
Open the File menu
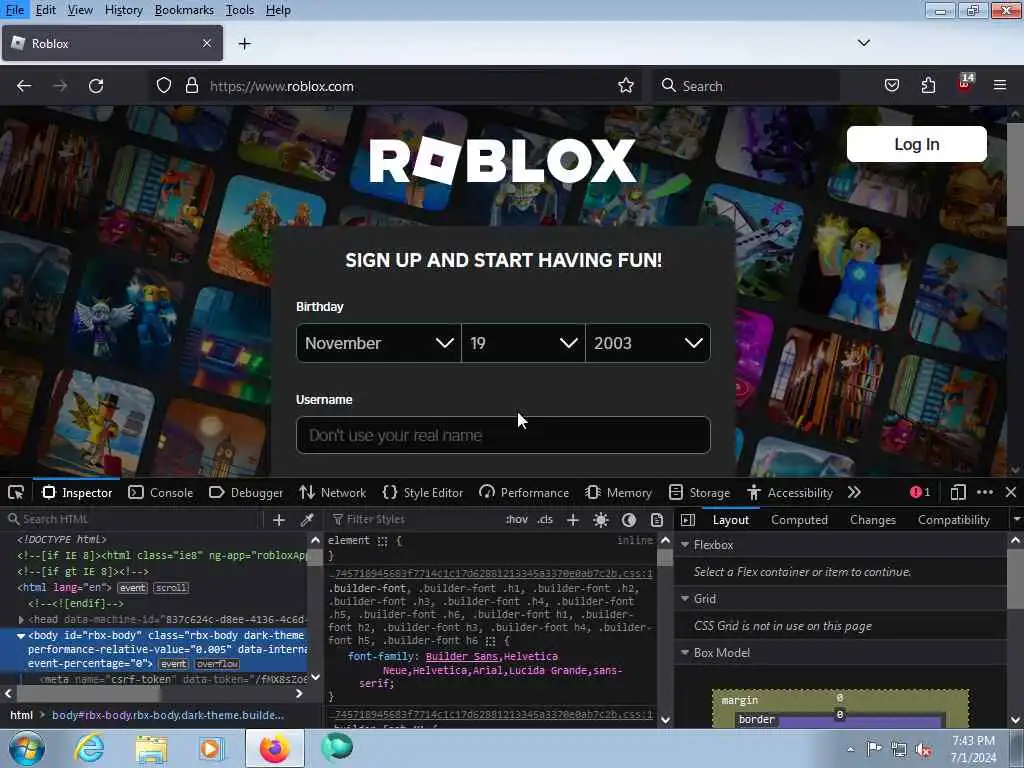14,10
